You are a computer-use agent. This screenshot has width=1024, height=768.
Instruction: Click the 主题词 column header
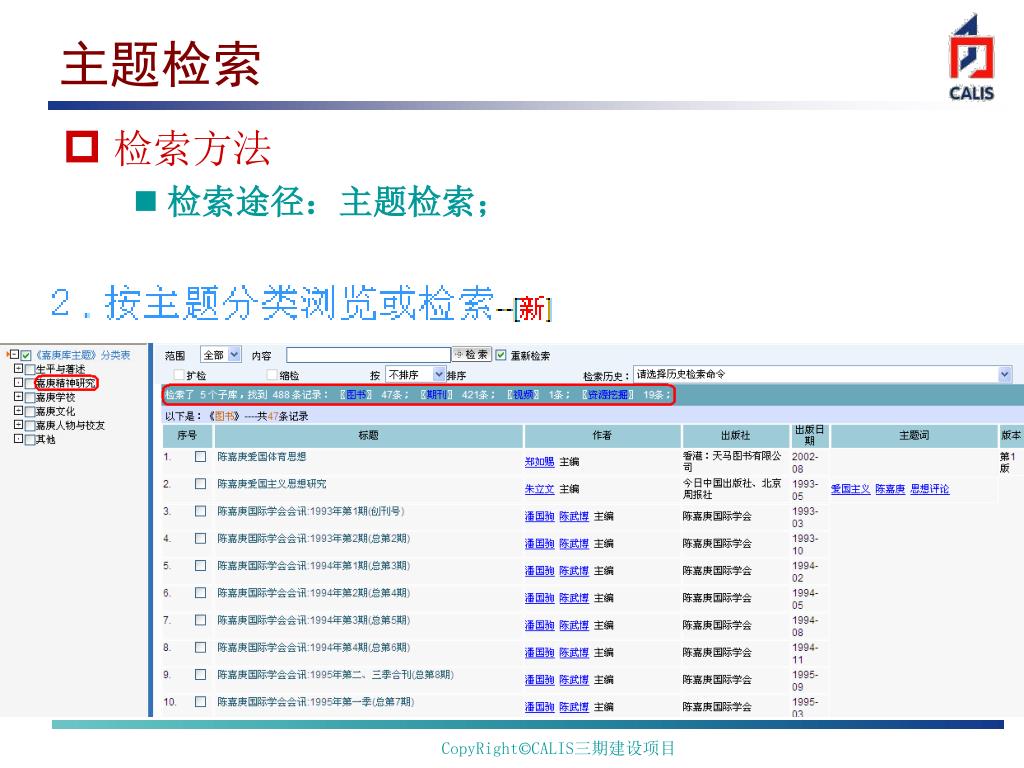(x=914, y=435)
